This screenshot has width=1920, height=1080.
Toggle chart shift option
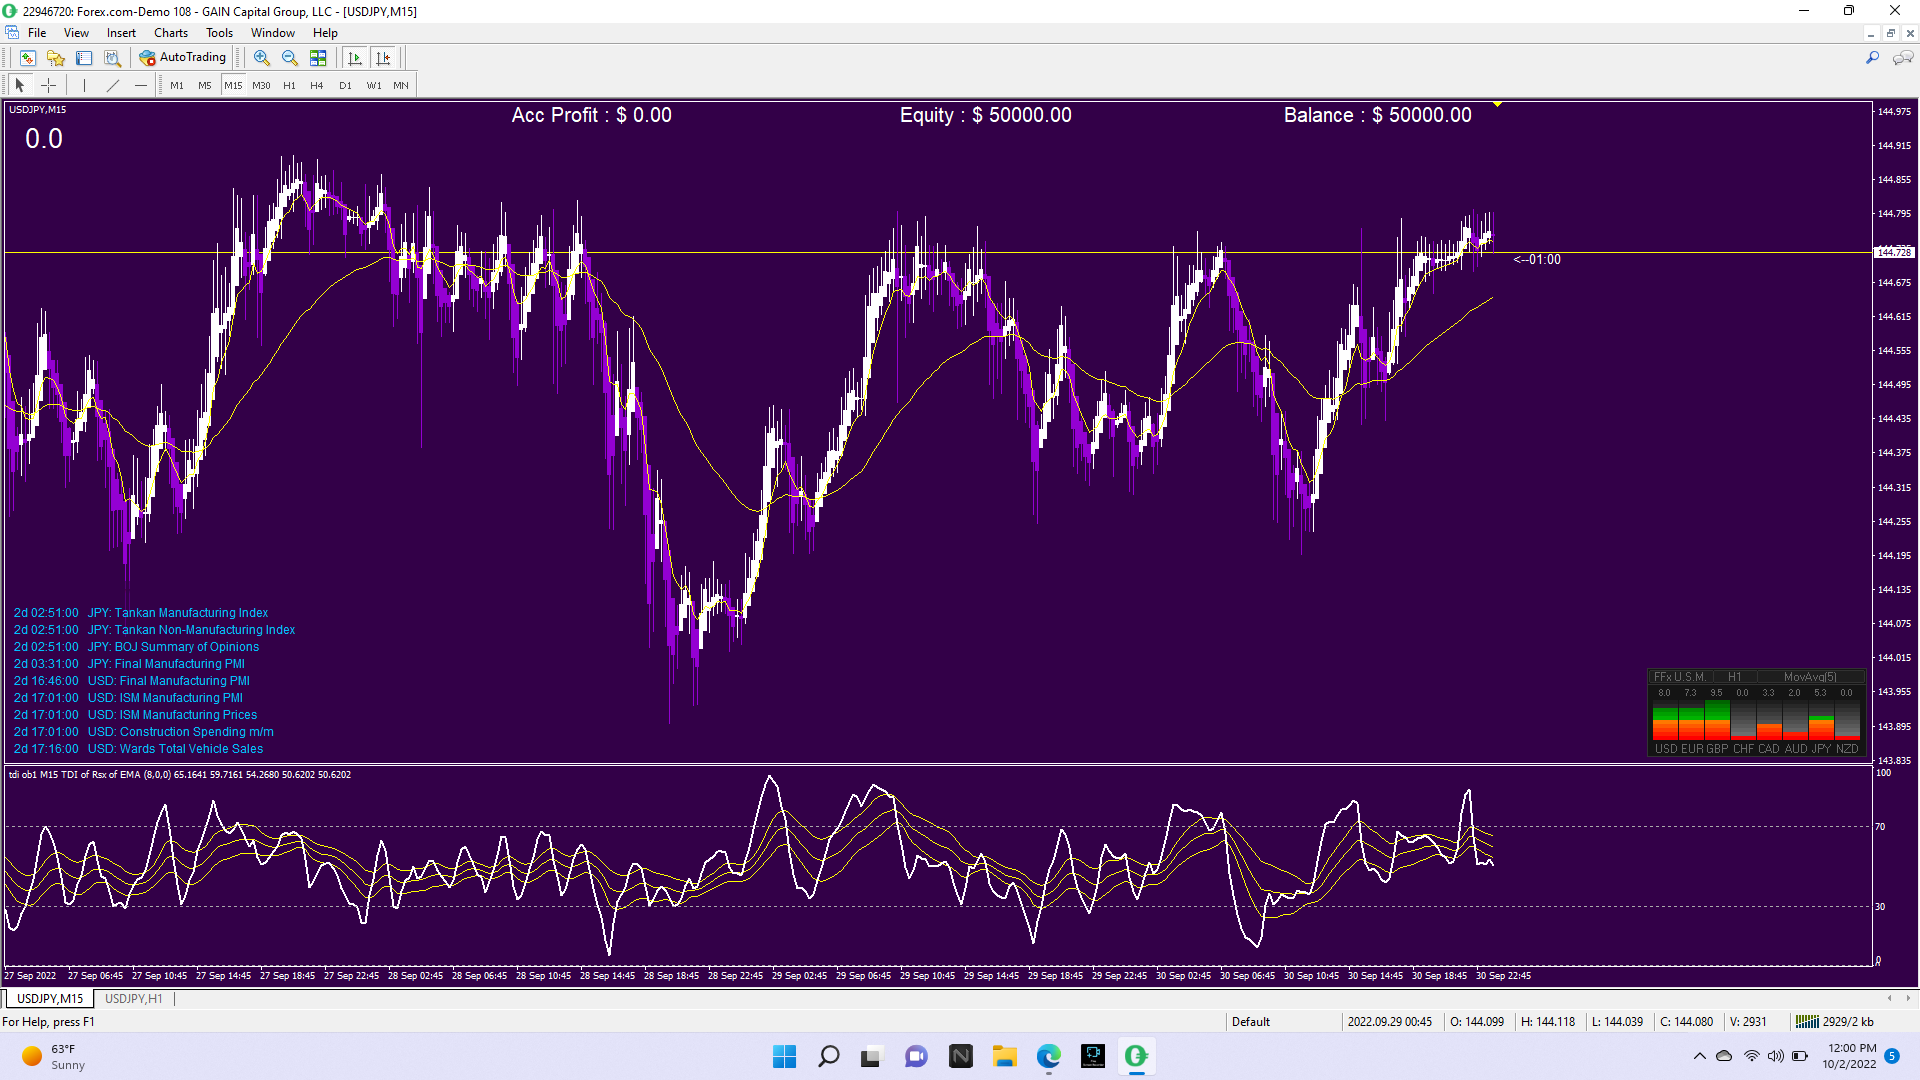click(383, 58)
